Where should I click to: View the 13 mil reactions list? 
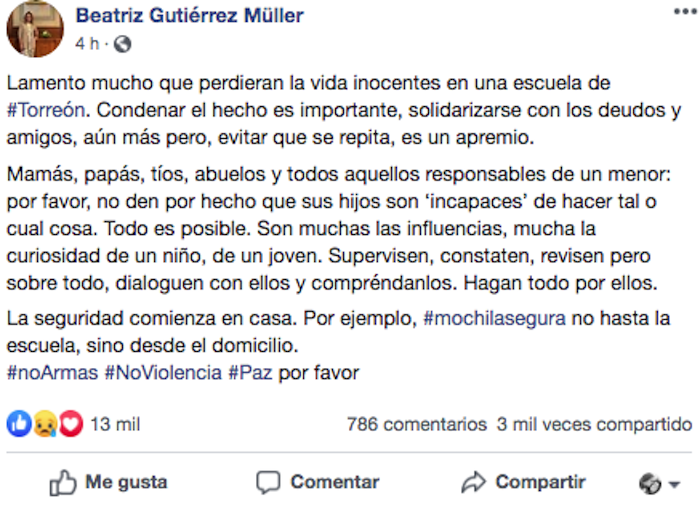coord(115,424)
